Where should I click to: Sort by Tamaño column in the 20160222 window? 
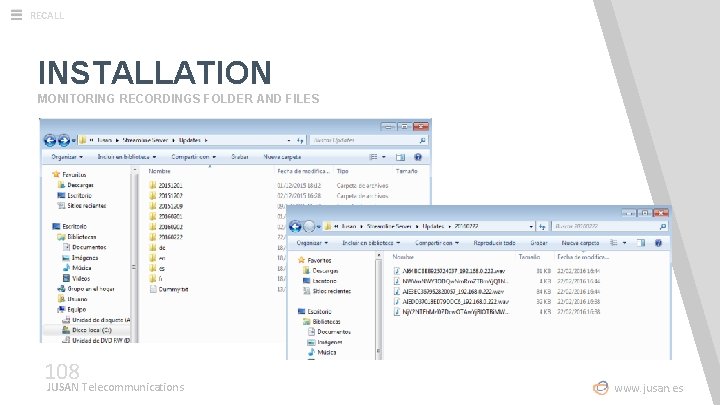click(529, 257)
